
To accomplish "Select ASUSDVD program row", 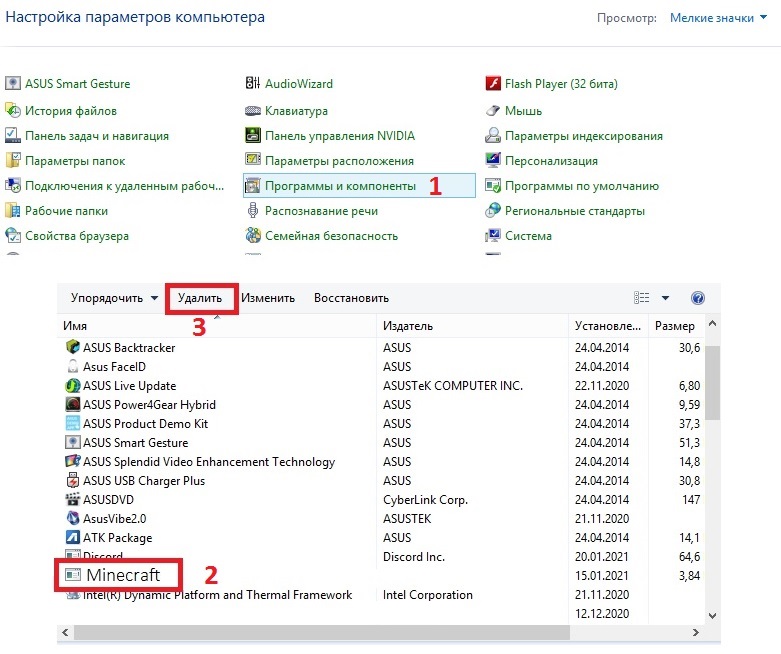I will point(382,500).
